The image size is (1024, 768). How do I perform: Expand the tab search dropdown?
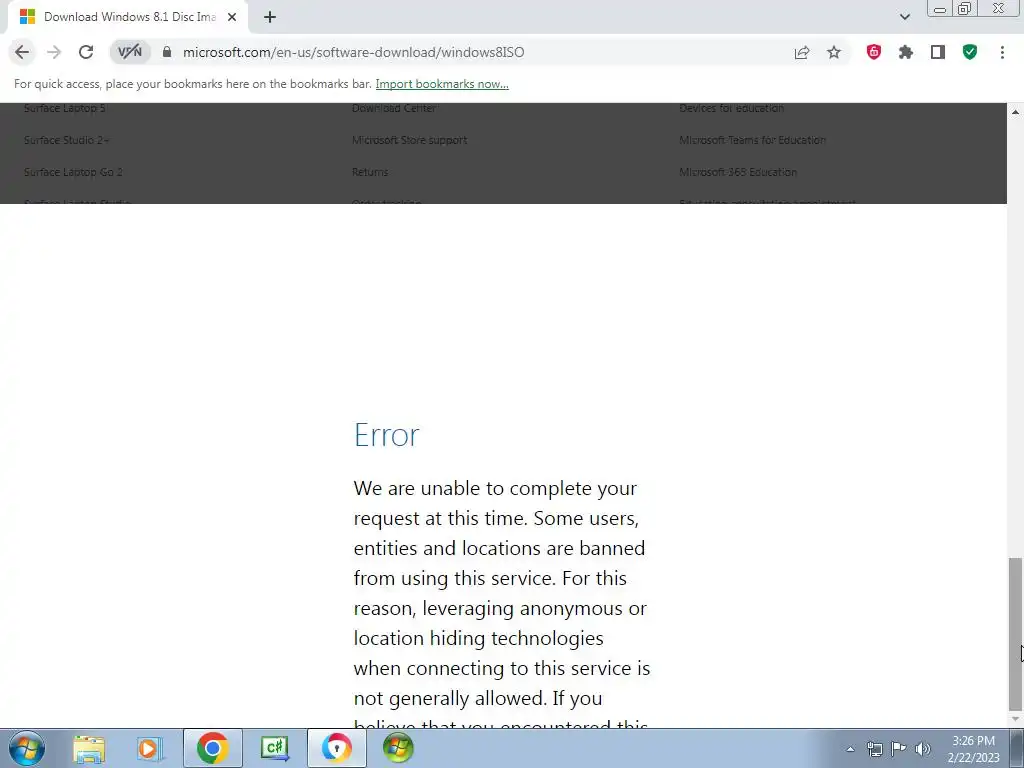(904, 17)
